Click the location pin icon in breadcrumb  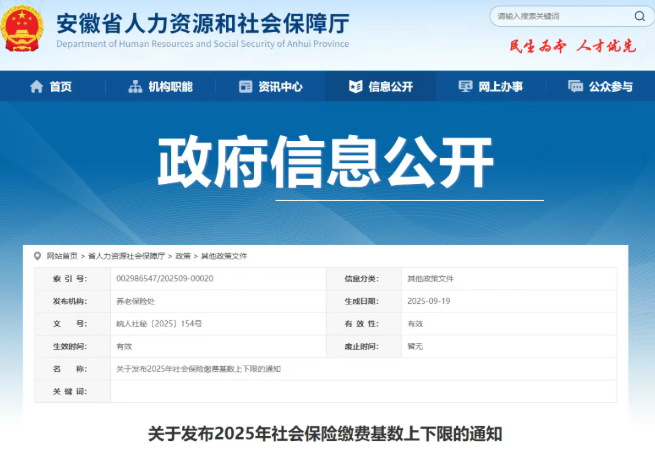(39, 256)
